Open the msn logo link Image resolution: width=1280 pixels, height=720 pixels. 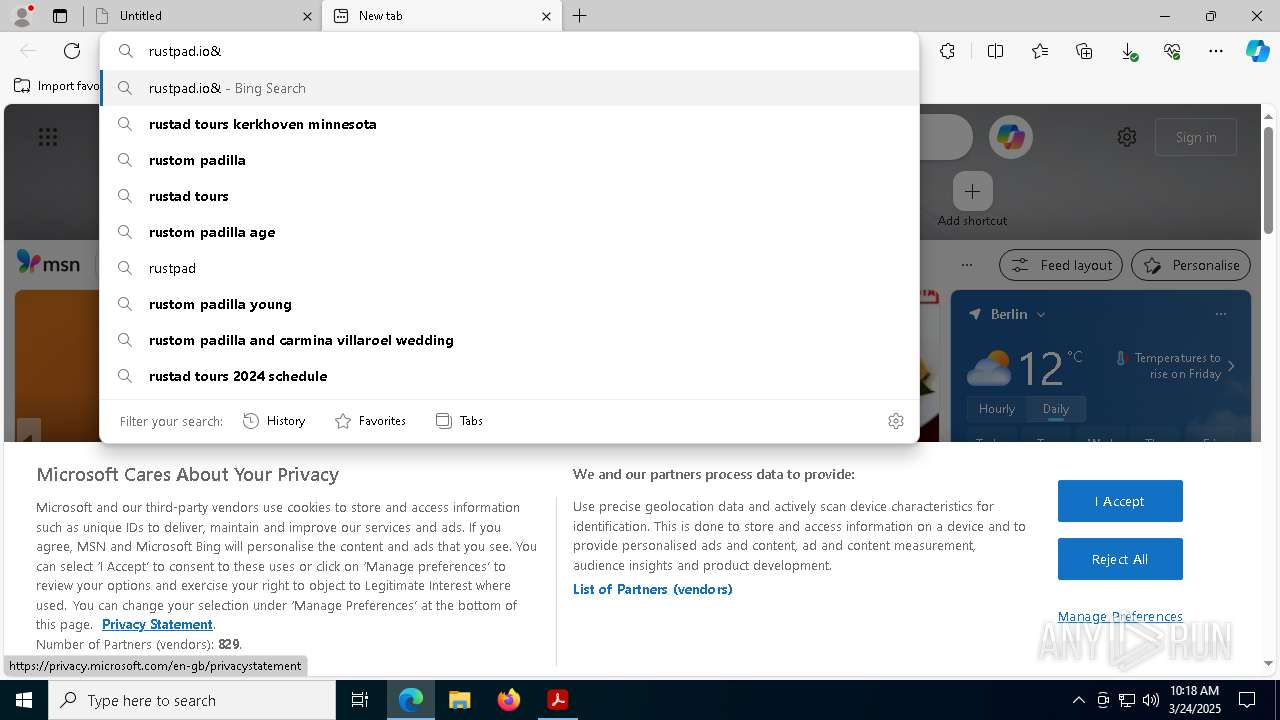[48, 263]
